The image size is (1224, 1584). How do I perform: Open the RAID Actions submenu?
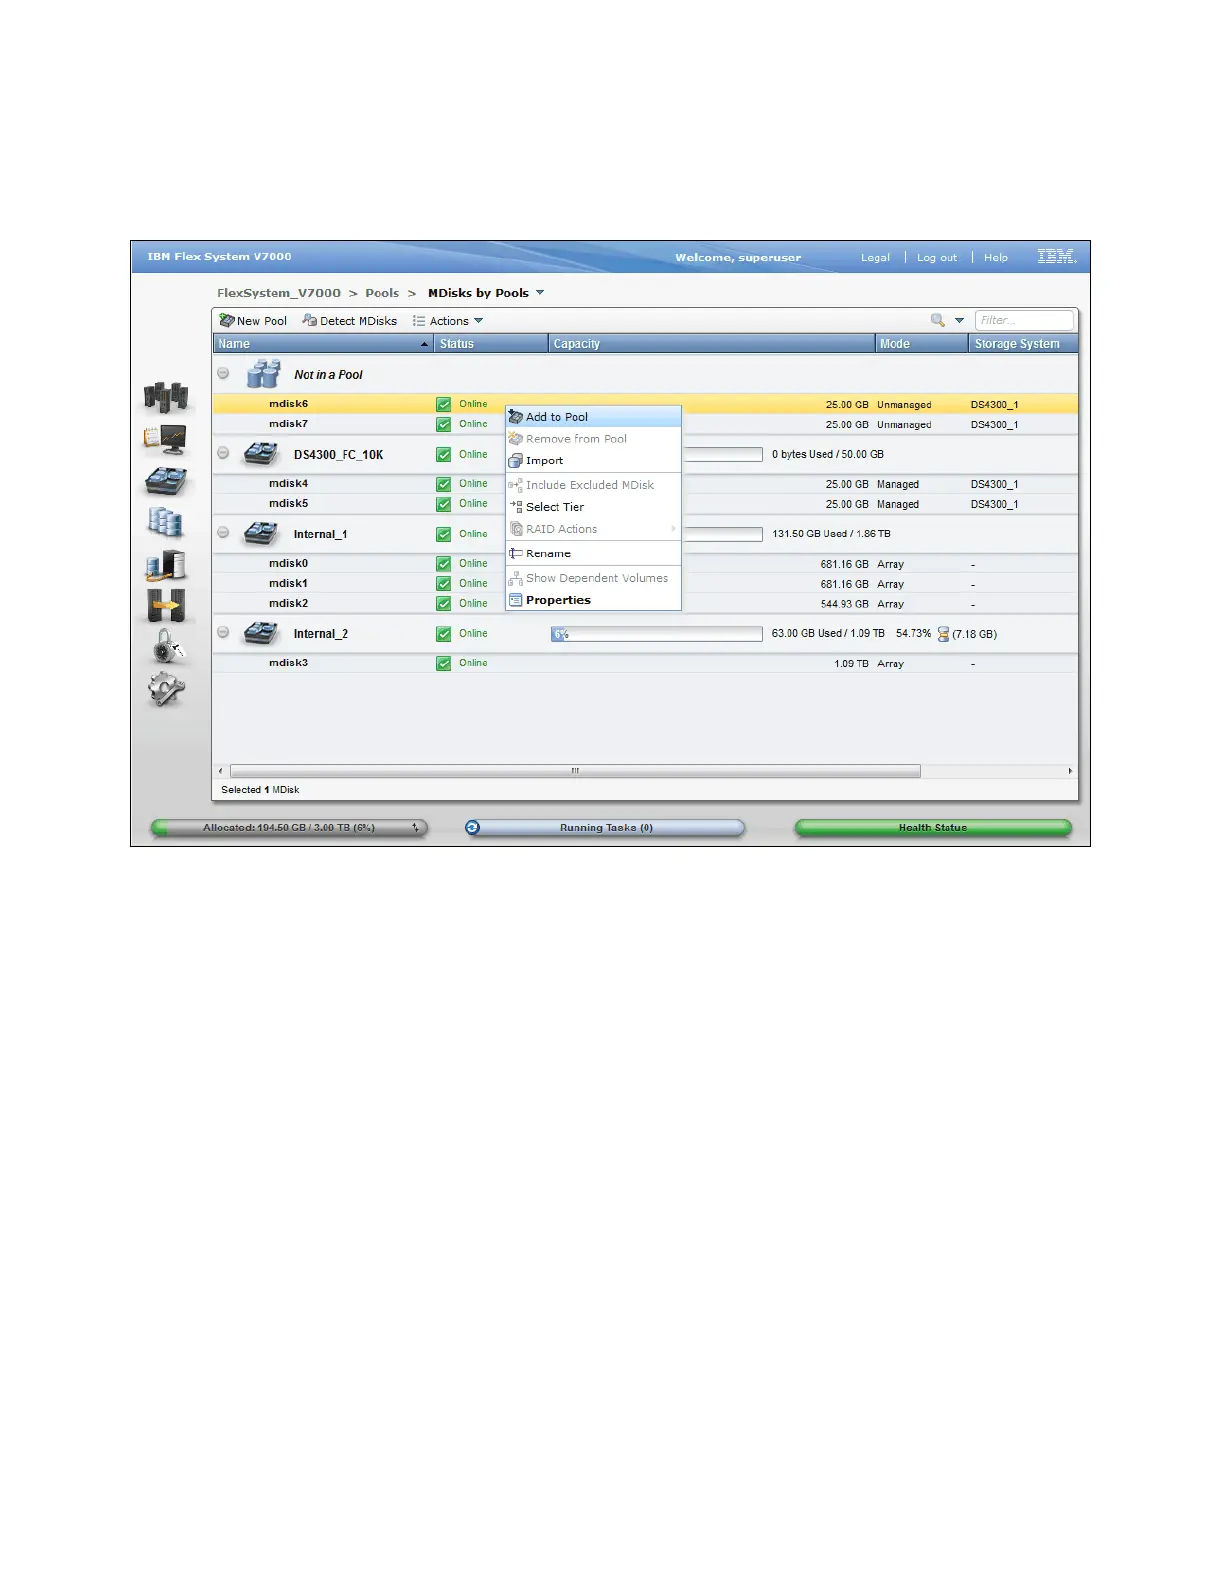(x=593, y=529)
